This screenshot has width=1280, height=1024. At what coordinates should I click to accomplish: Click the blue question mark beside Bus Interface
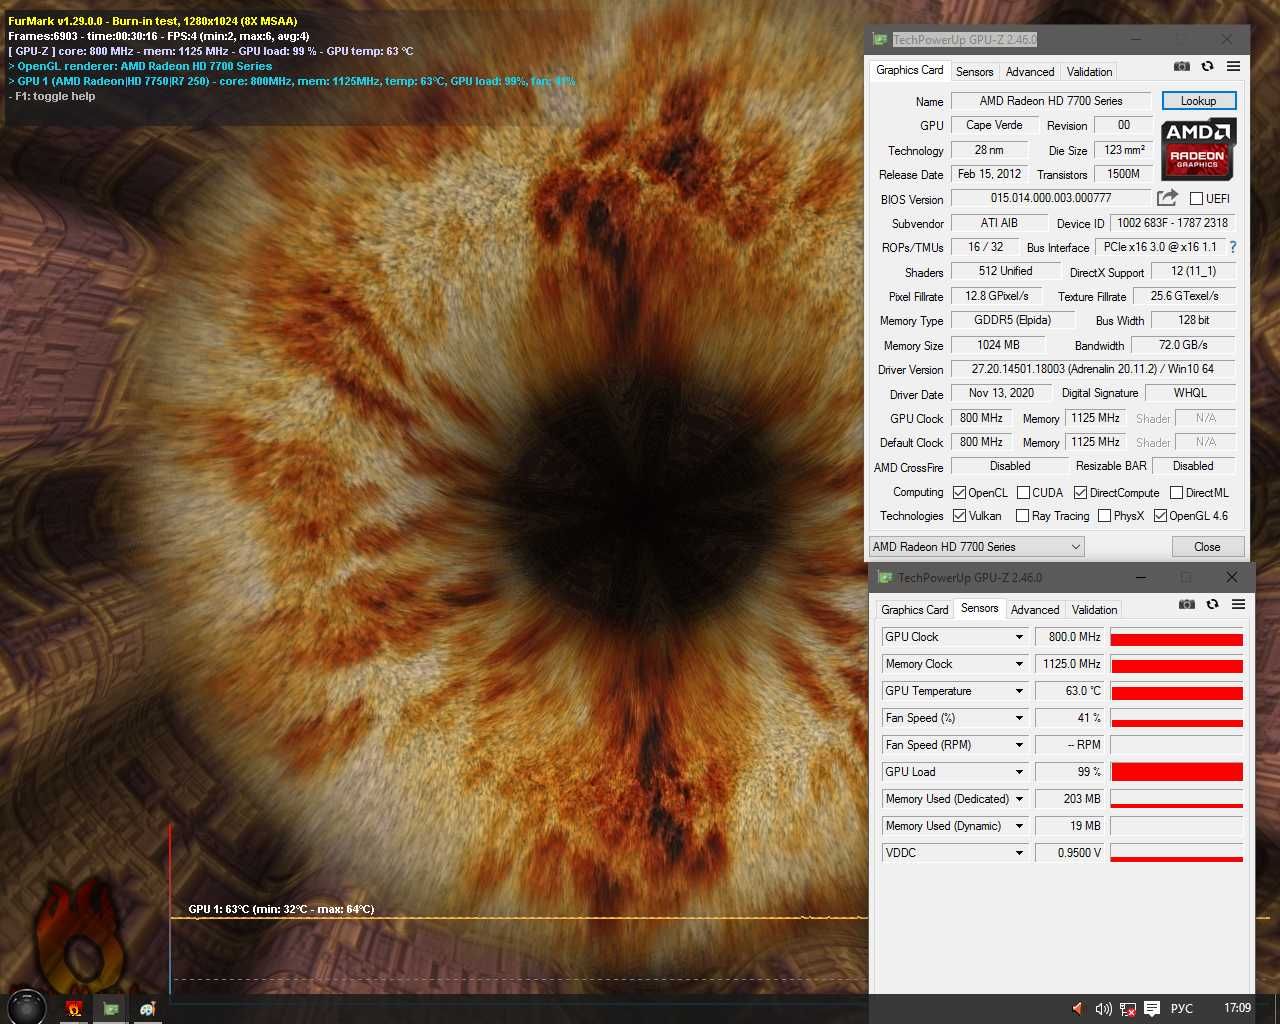1232,247
